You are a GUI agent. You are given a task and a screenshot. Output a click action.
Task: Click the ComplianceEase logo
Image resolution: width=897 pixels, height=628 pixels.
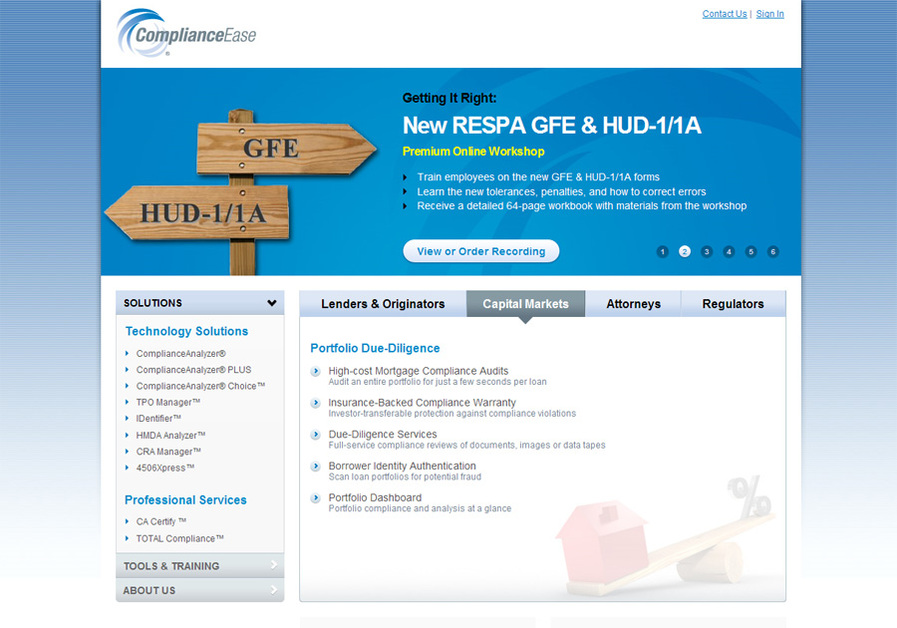tap(186, 33)
